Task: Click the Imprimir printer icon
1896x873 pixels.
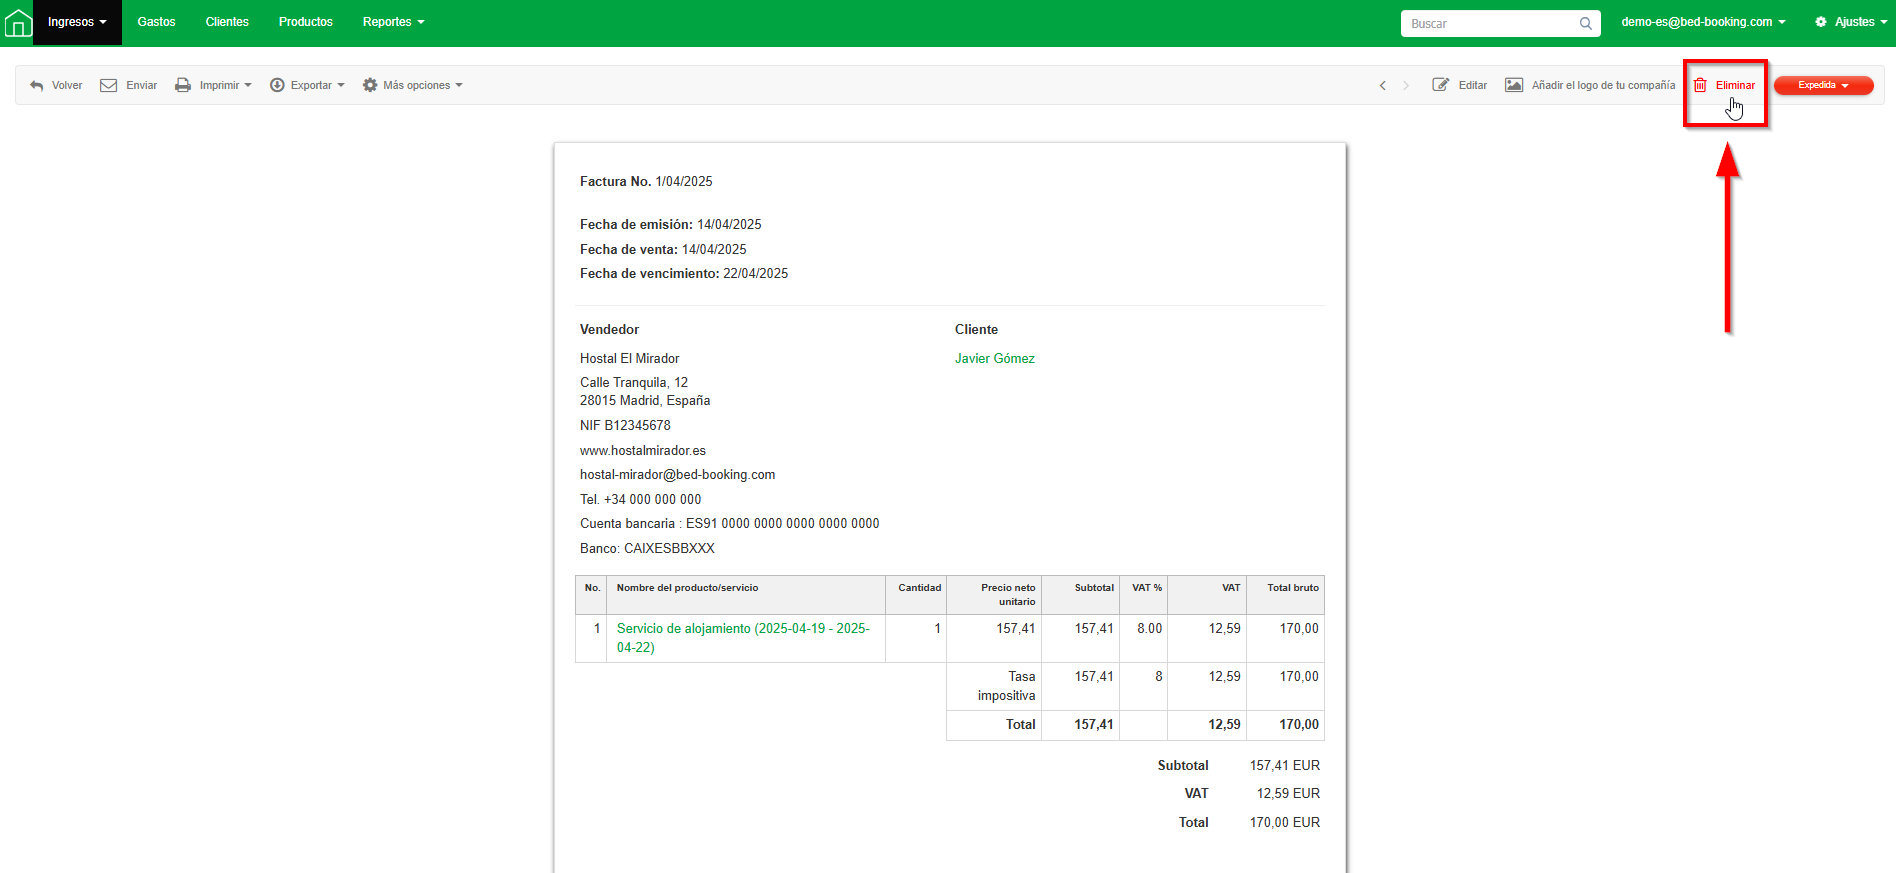Action: click(183, 86)
